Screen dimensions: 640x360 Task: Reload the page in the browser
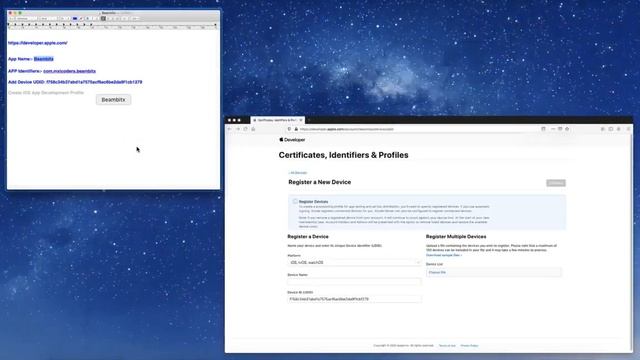pos(245,129)
